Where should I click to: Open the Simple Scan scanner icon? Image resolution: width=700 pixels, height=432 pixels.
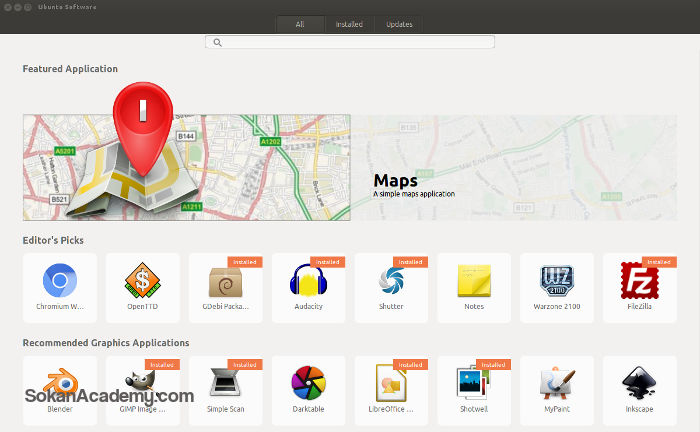click(225, 382)
